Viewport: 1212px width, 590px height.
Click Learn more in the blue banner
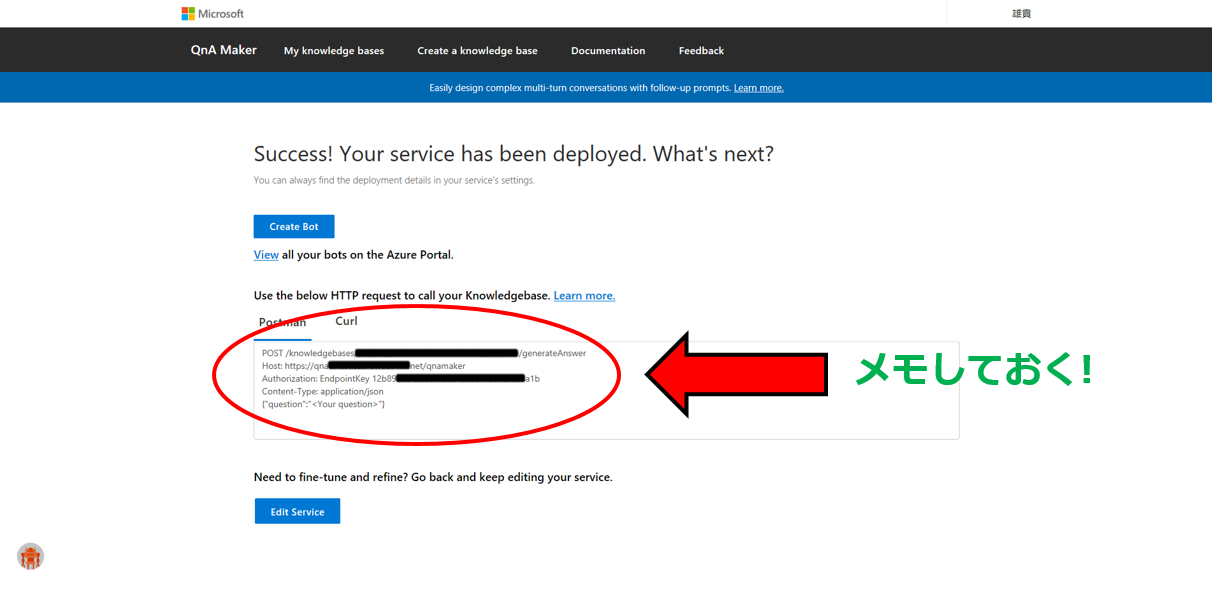[759, 88]
